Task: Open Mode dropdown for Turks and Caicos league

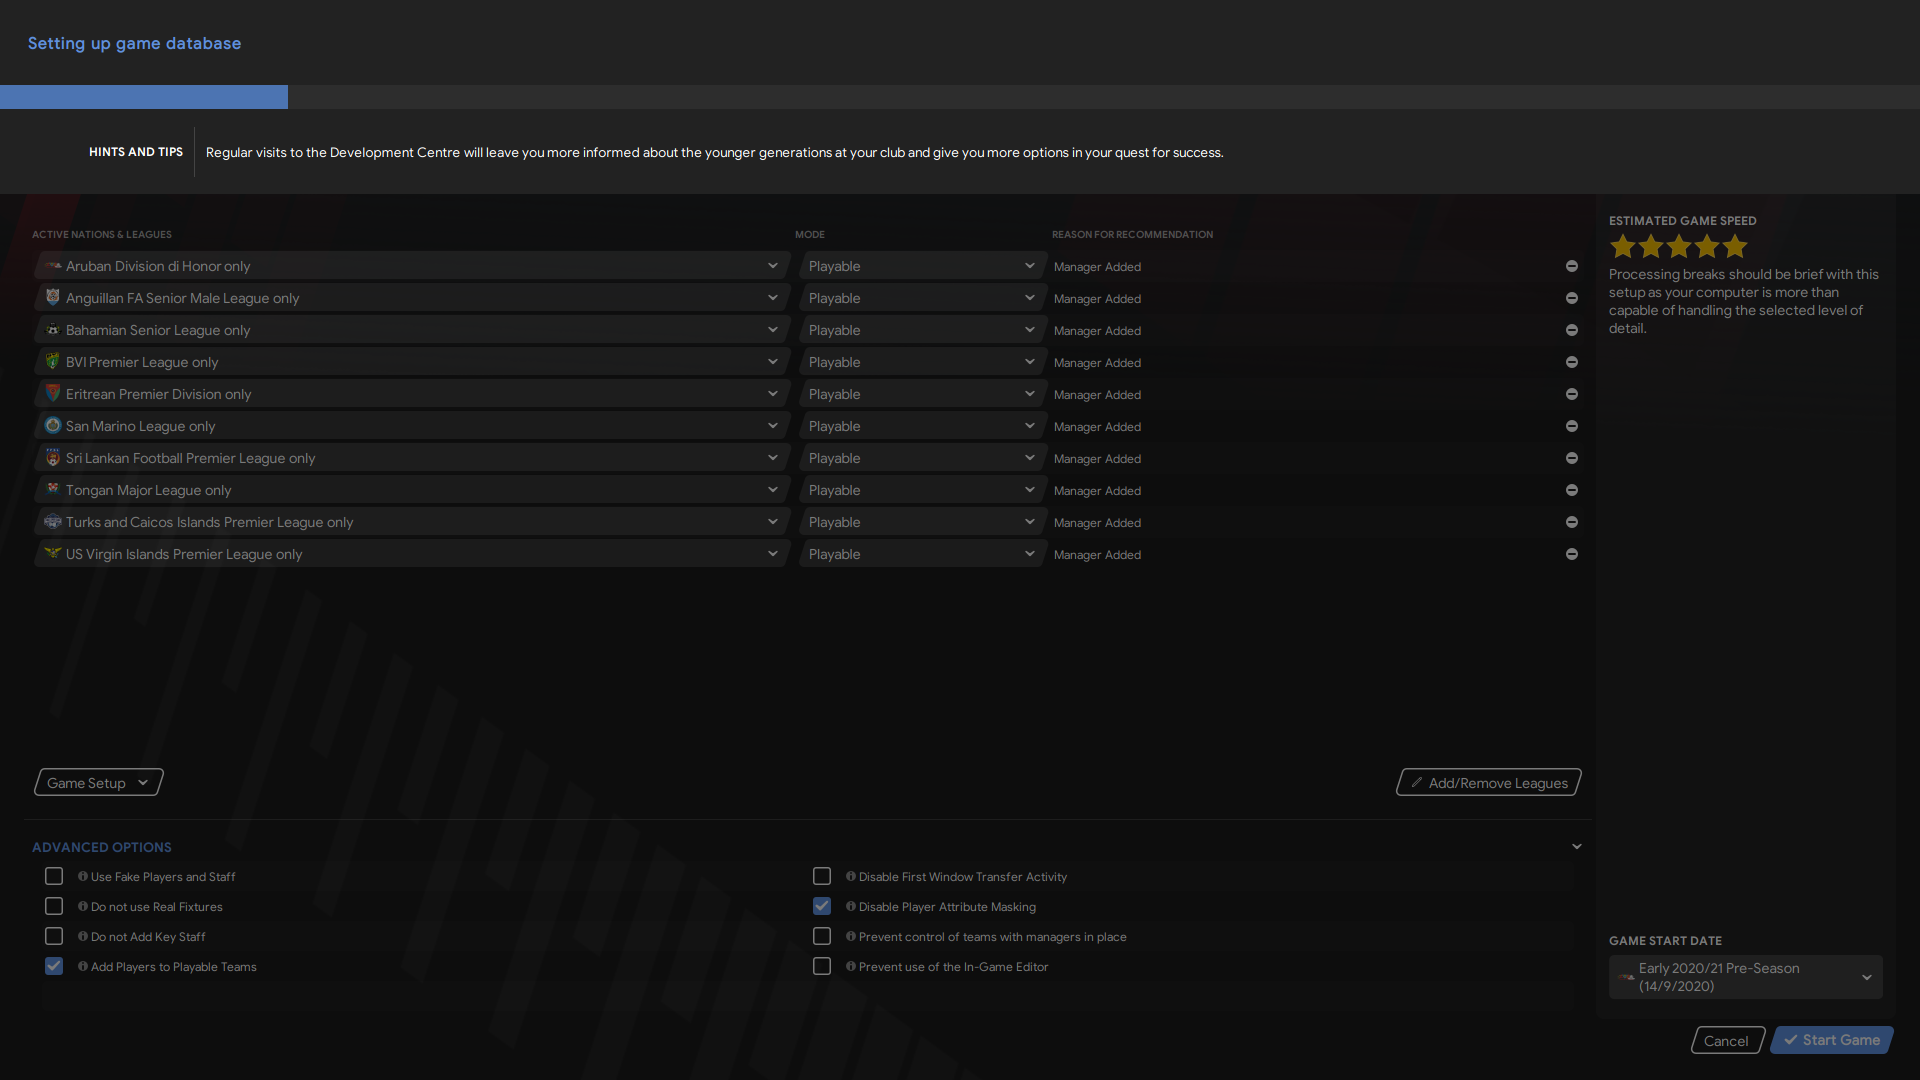Action: 922,522
